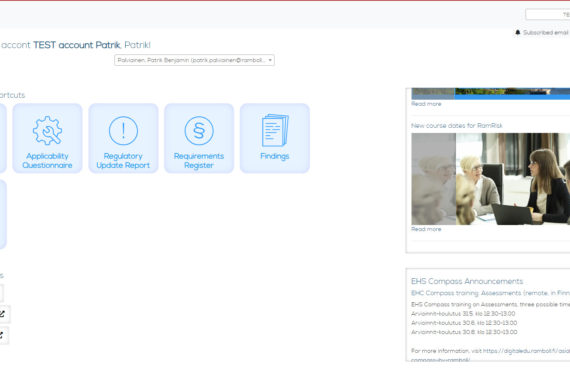This screenshot has width=570, height=380.
Task: Expand the Palviainen, Patrik Benjamin user dropdown
Action: click(194, 60)
